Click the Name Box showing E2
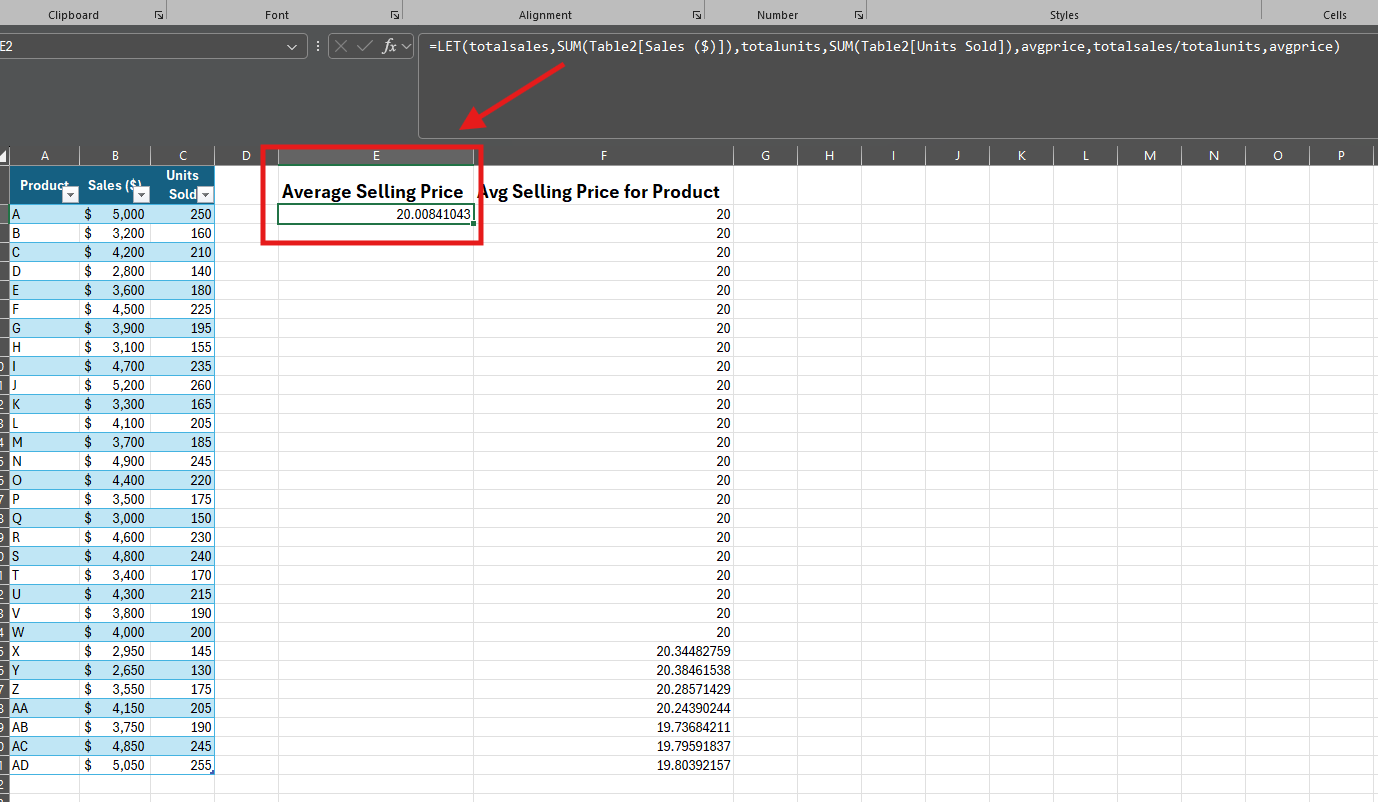This screenshot has width=1378, height=802. tap(140, 47)
